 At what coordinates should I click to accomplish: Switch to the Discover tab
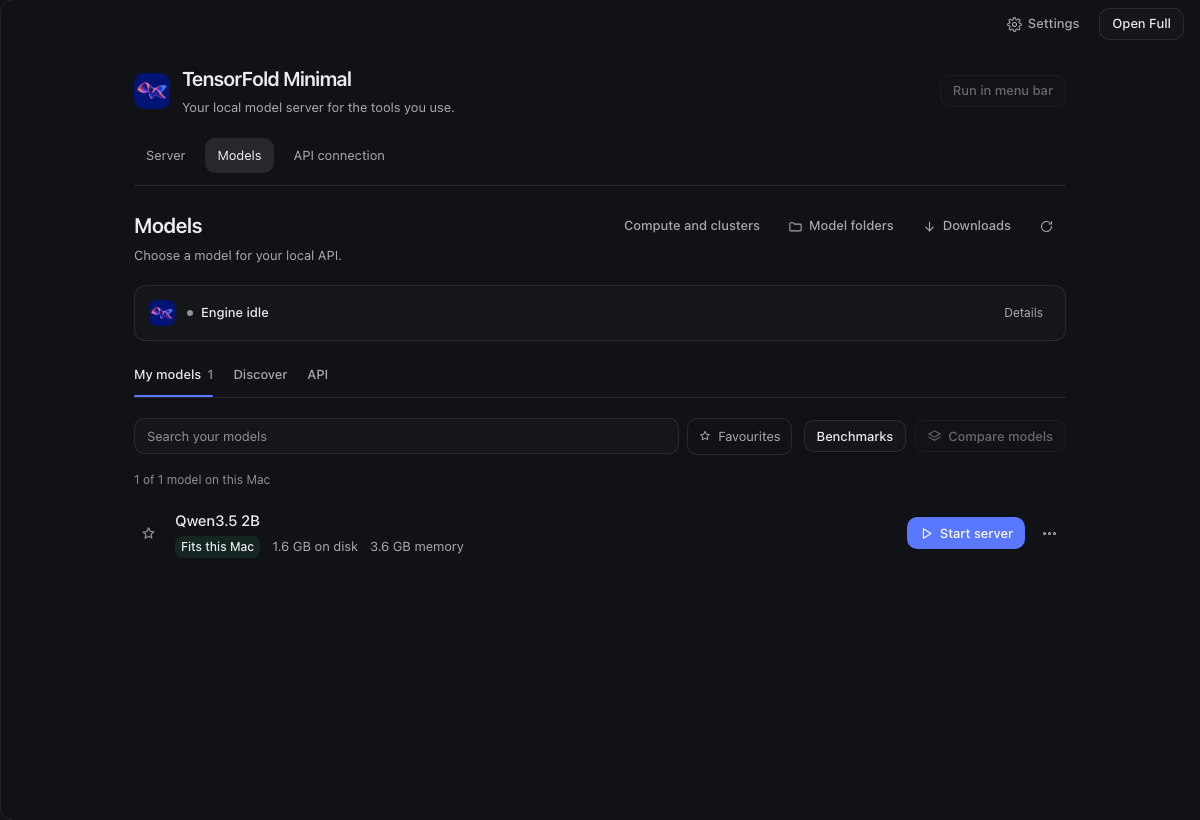[x=260, y=375]
